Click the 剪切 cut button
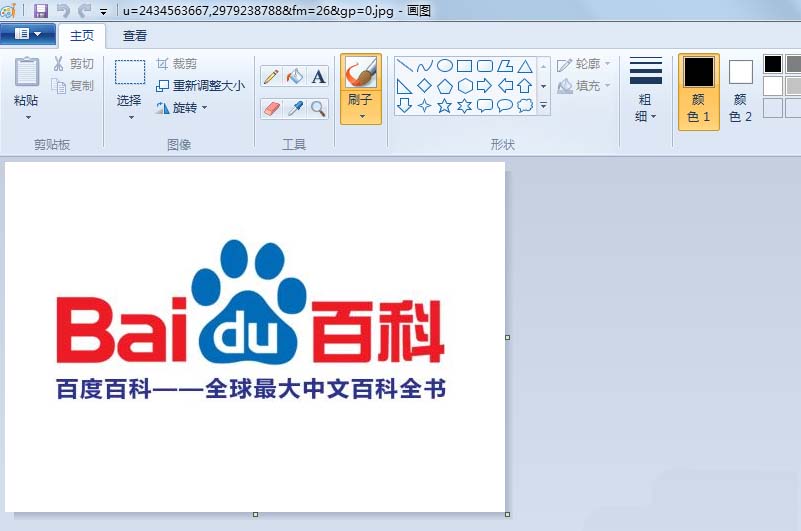Viewport: 801px width, 531px height. click(x=74, y=64)
